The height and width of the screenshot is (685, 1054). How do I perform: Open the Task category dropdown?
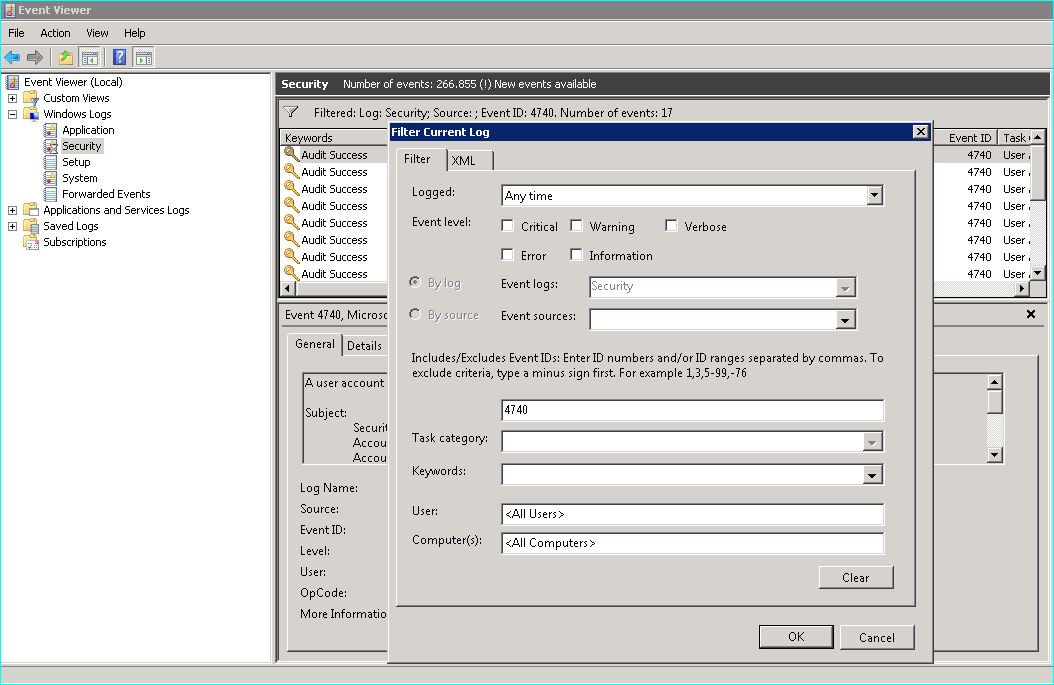[x=872, y=442]
